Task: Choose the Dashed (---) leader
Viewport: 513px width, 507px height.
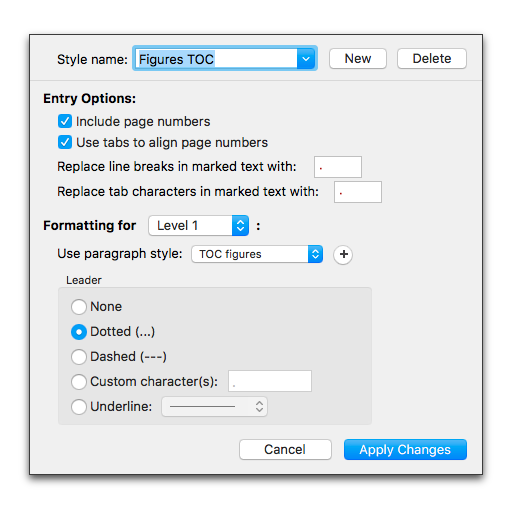Action: click(x=79, y=357)
